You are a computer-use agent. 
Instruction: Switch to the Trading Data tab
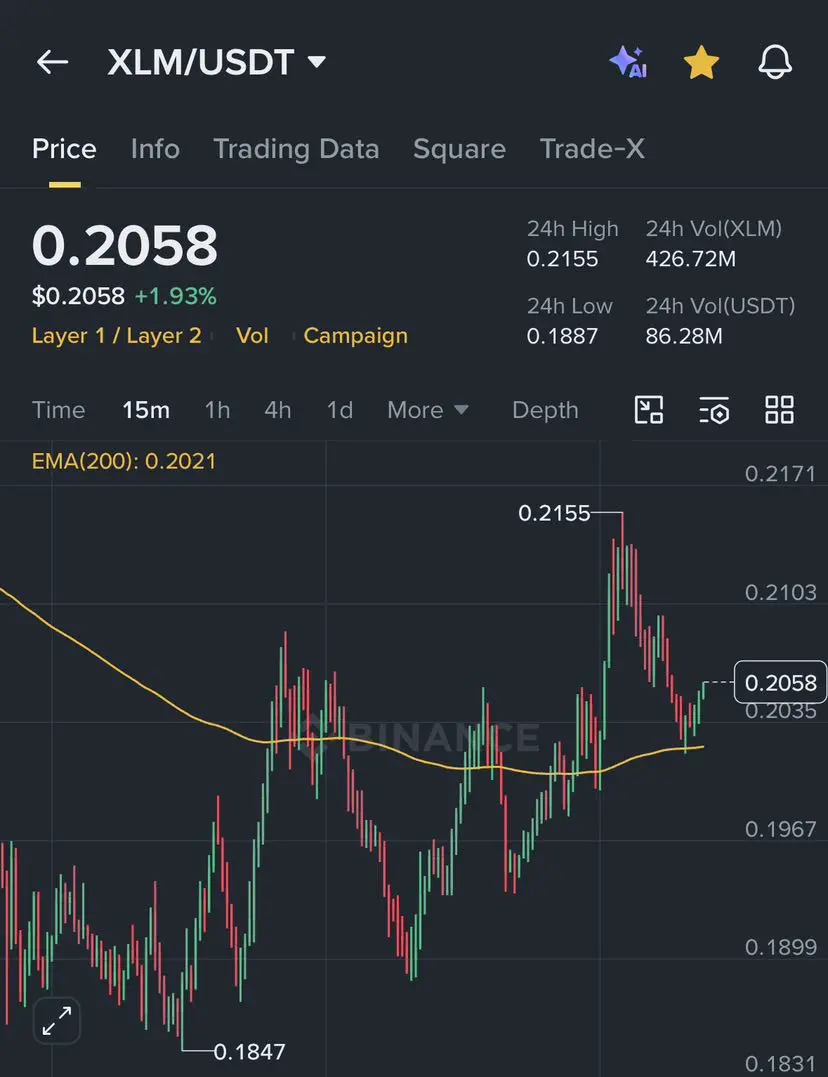296,149
